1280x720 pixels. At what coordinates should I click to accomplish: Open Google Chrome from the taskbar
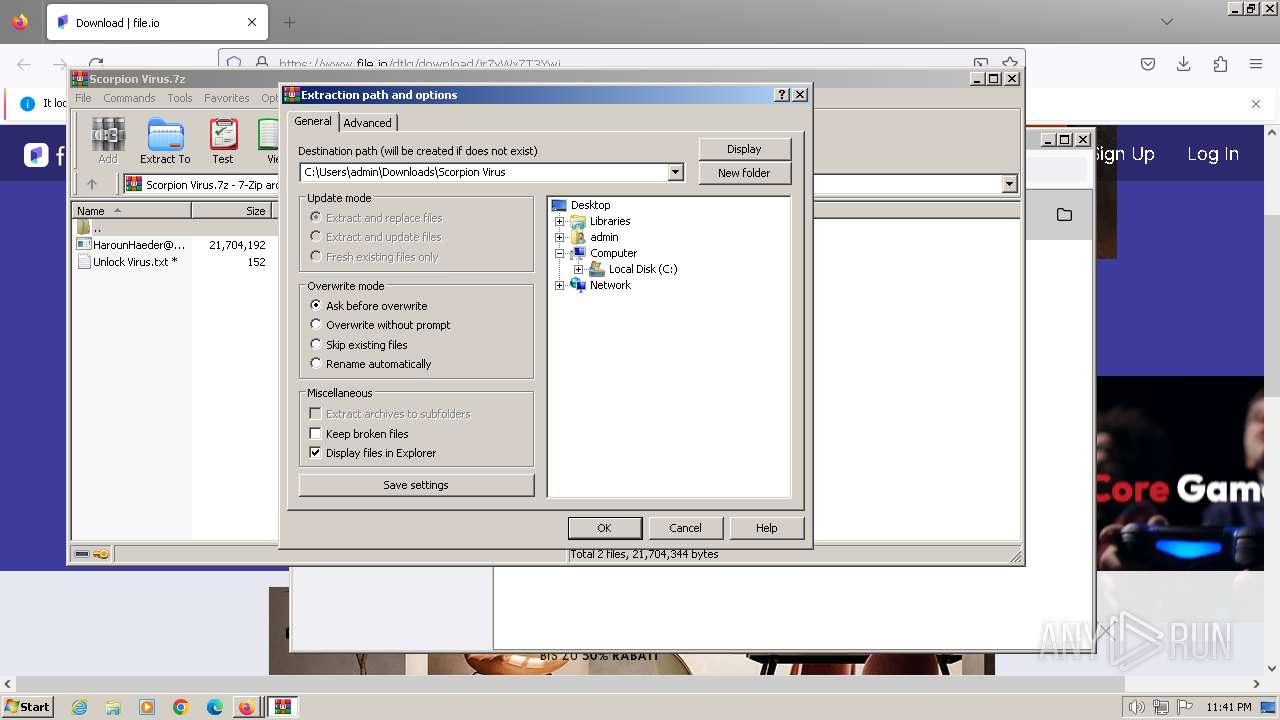pos(181,707)
